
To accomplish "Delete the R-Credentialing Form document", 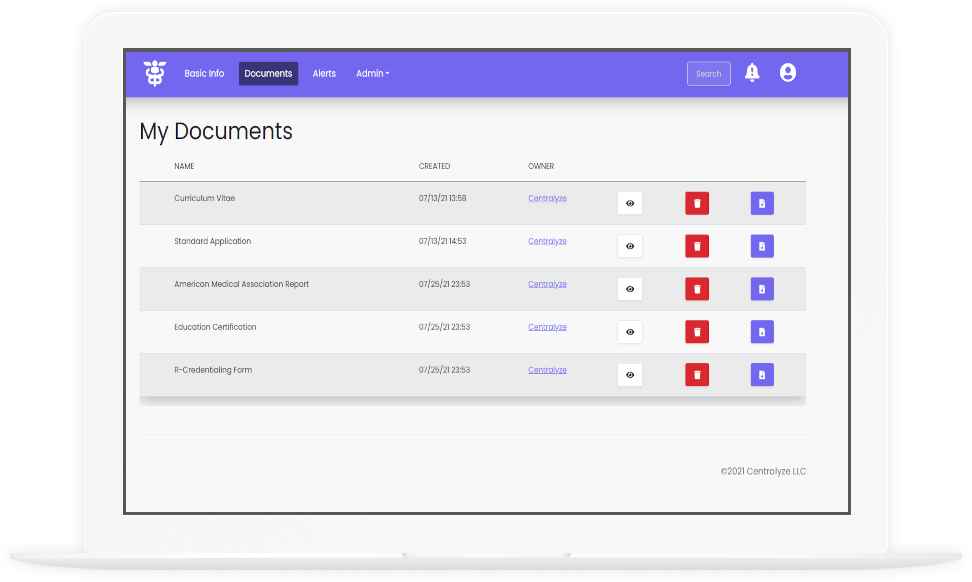I will coord(697,375).
